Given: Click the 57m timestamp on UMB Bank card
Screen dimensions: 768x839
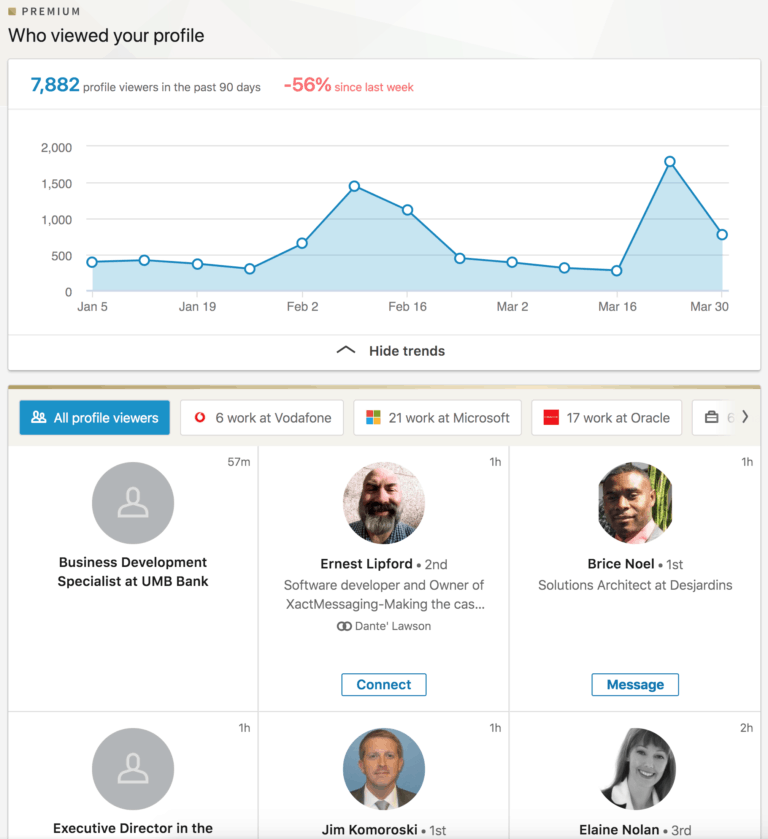Looking at the screenshot, I should (239, 462).
